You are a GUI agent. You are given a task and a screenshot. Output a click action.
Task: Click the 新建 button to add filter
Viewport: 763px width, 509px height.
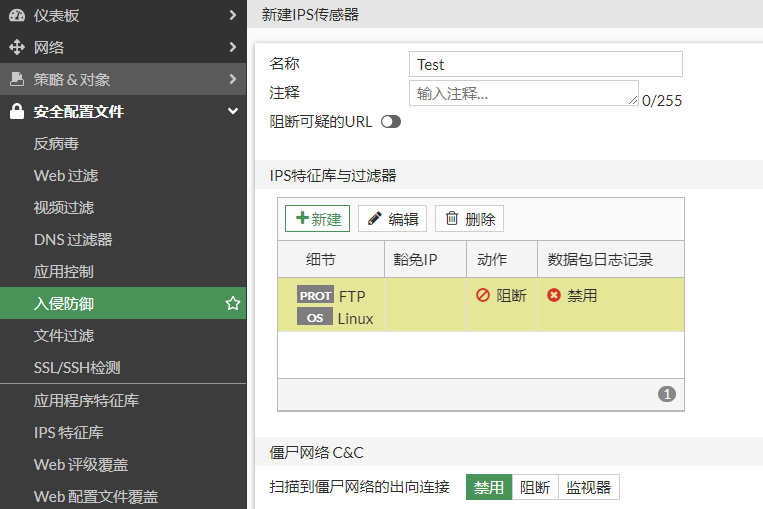(318, 219)
